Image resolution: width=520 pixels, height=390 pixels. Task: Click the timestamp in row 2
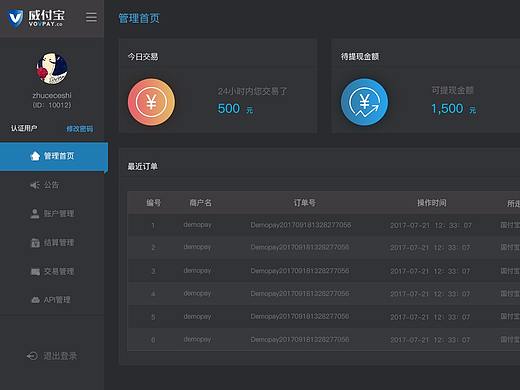click(x=430, y=248)
